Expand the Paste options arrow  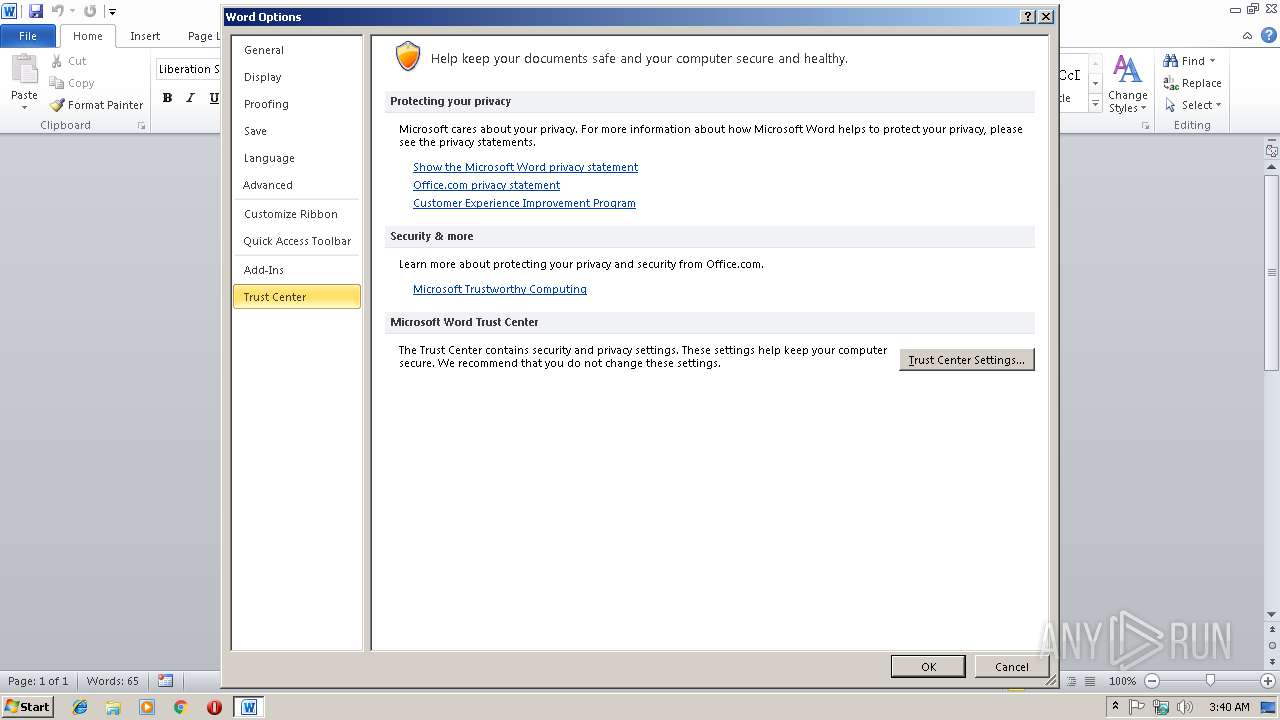coord(24,108)
